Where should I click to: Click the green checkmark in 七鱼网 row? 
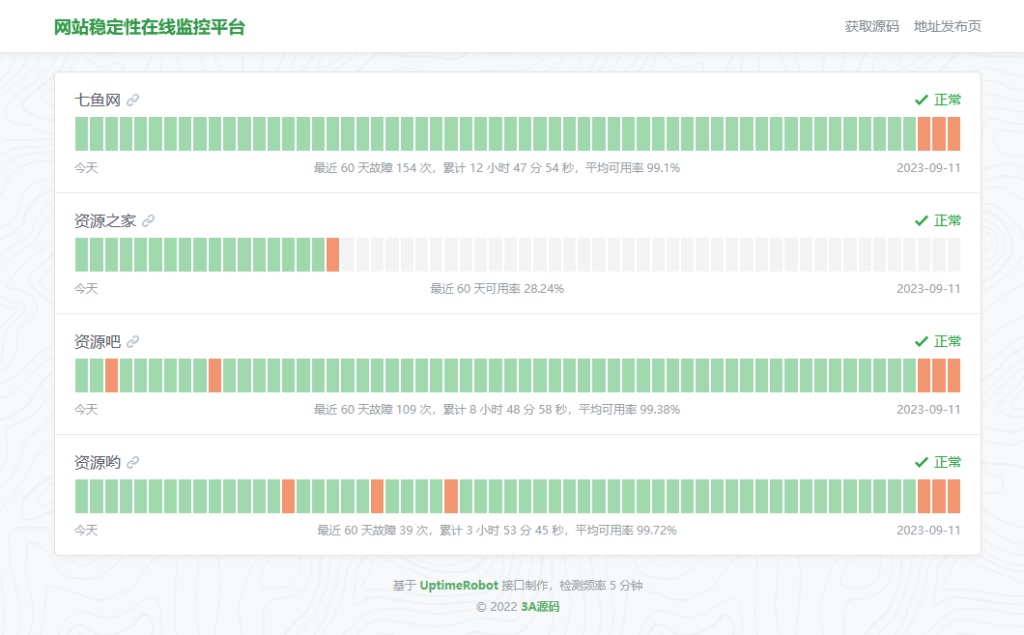[x=921, y=100]
